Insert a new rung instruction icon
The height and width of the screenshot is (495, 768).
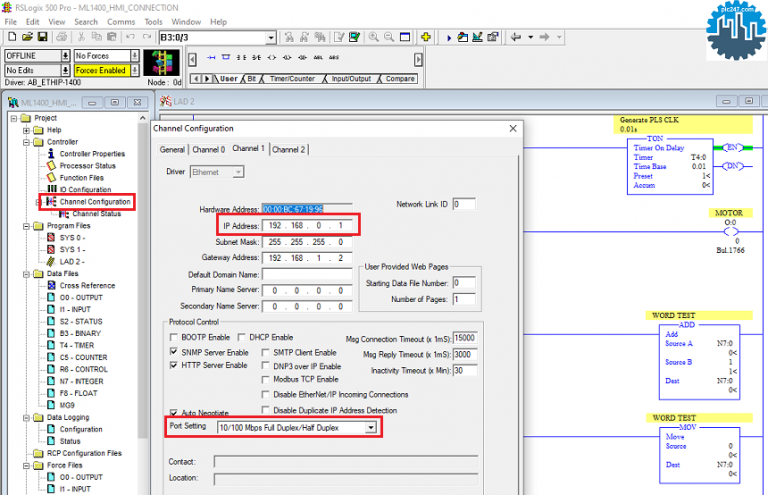[211, 57]
